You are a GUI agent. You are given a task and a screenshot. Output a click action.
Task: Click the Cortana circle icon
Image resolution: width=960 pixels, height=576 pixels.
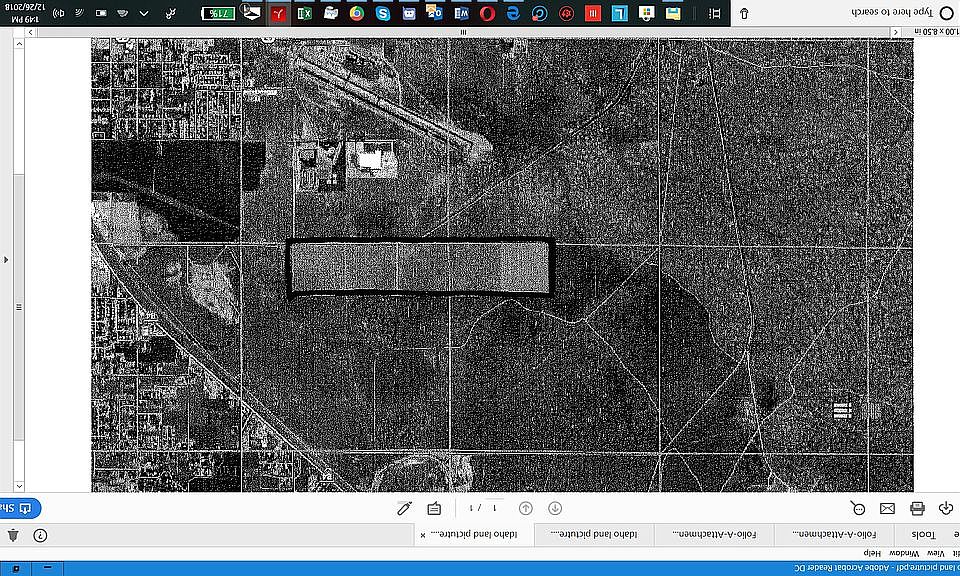coord(946,13)
